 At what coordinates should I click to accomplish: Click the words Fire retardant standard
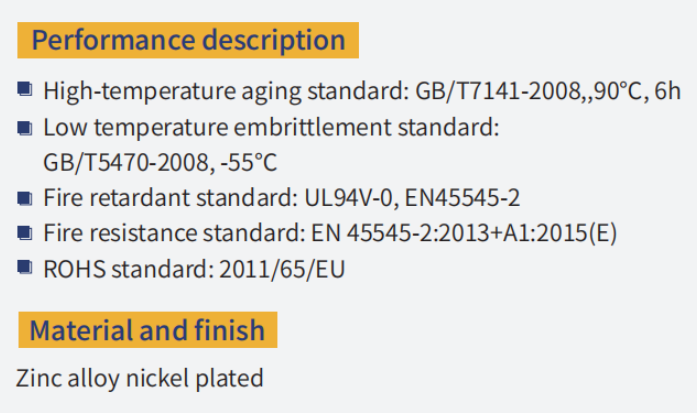coord(170,198)
